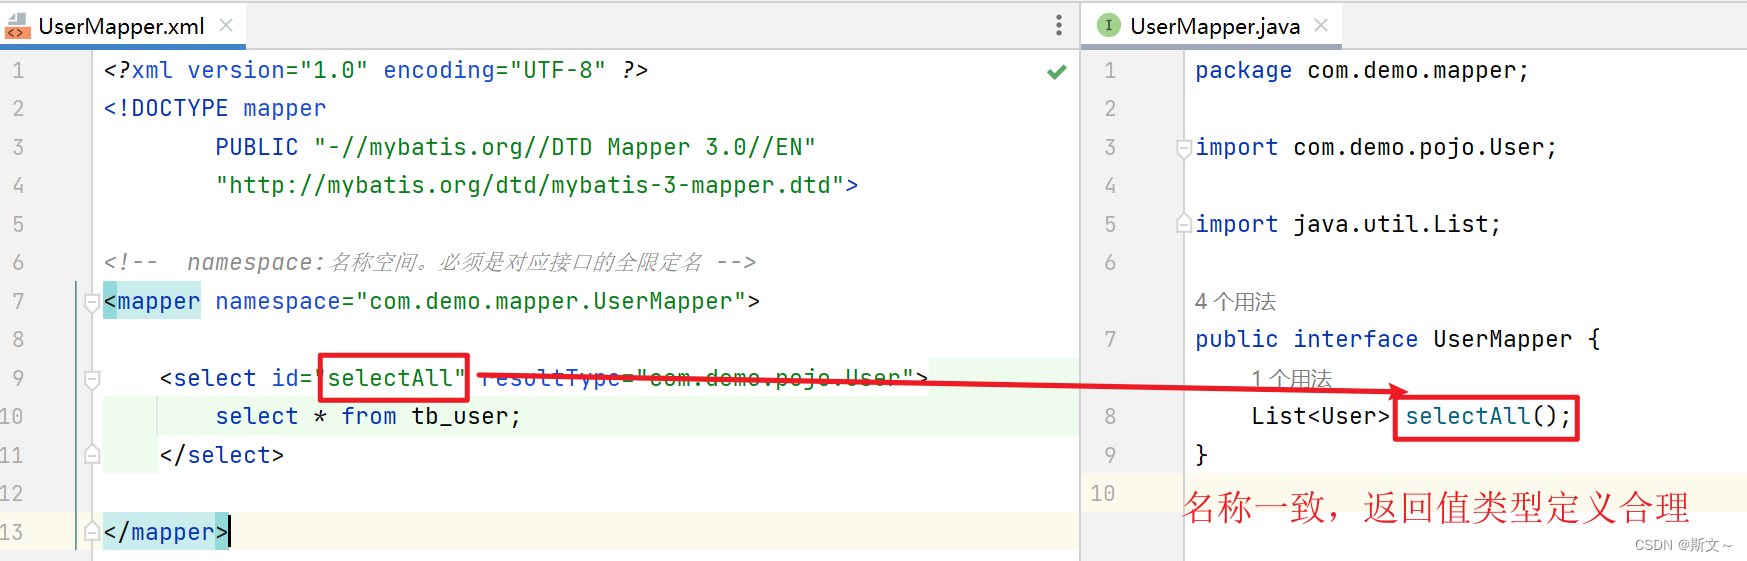The height and width of the screenshot is (561, 1747).
Task: Click the closing </select> tag
Action: click(x=222, y=455)
